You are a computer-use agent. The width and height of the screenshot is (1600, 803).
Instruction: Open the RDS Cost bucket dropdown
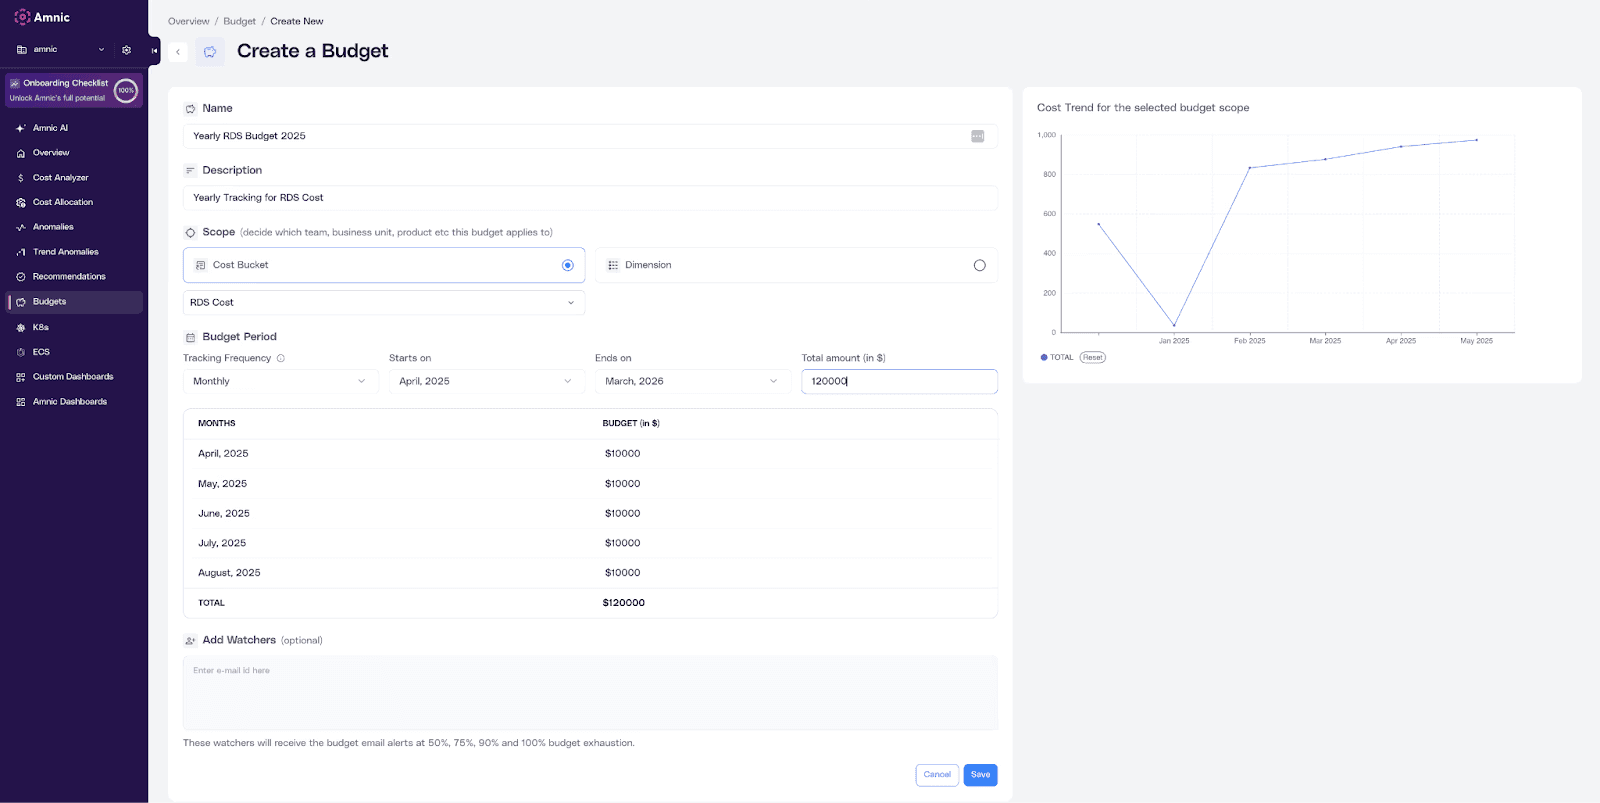coord(384,302)
